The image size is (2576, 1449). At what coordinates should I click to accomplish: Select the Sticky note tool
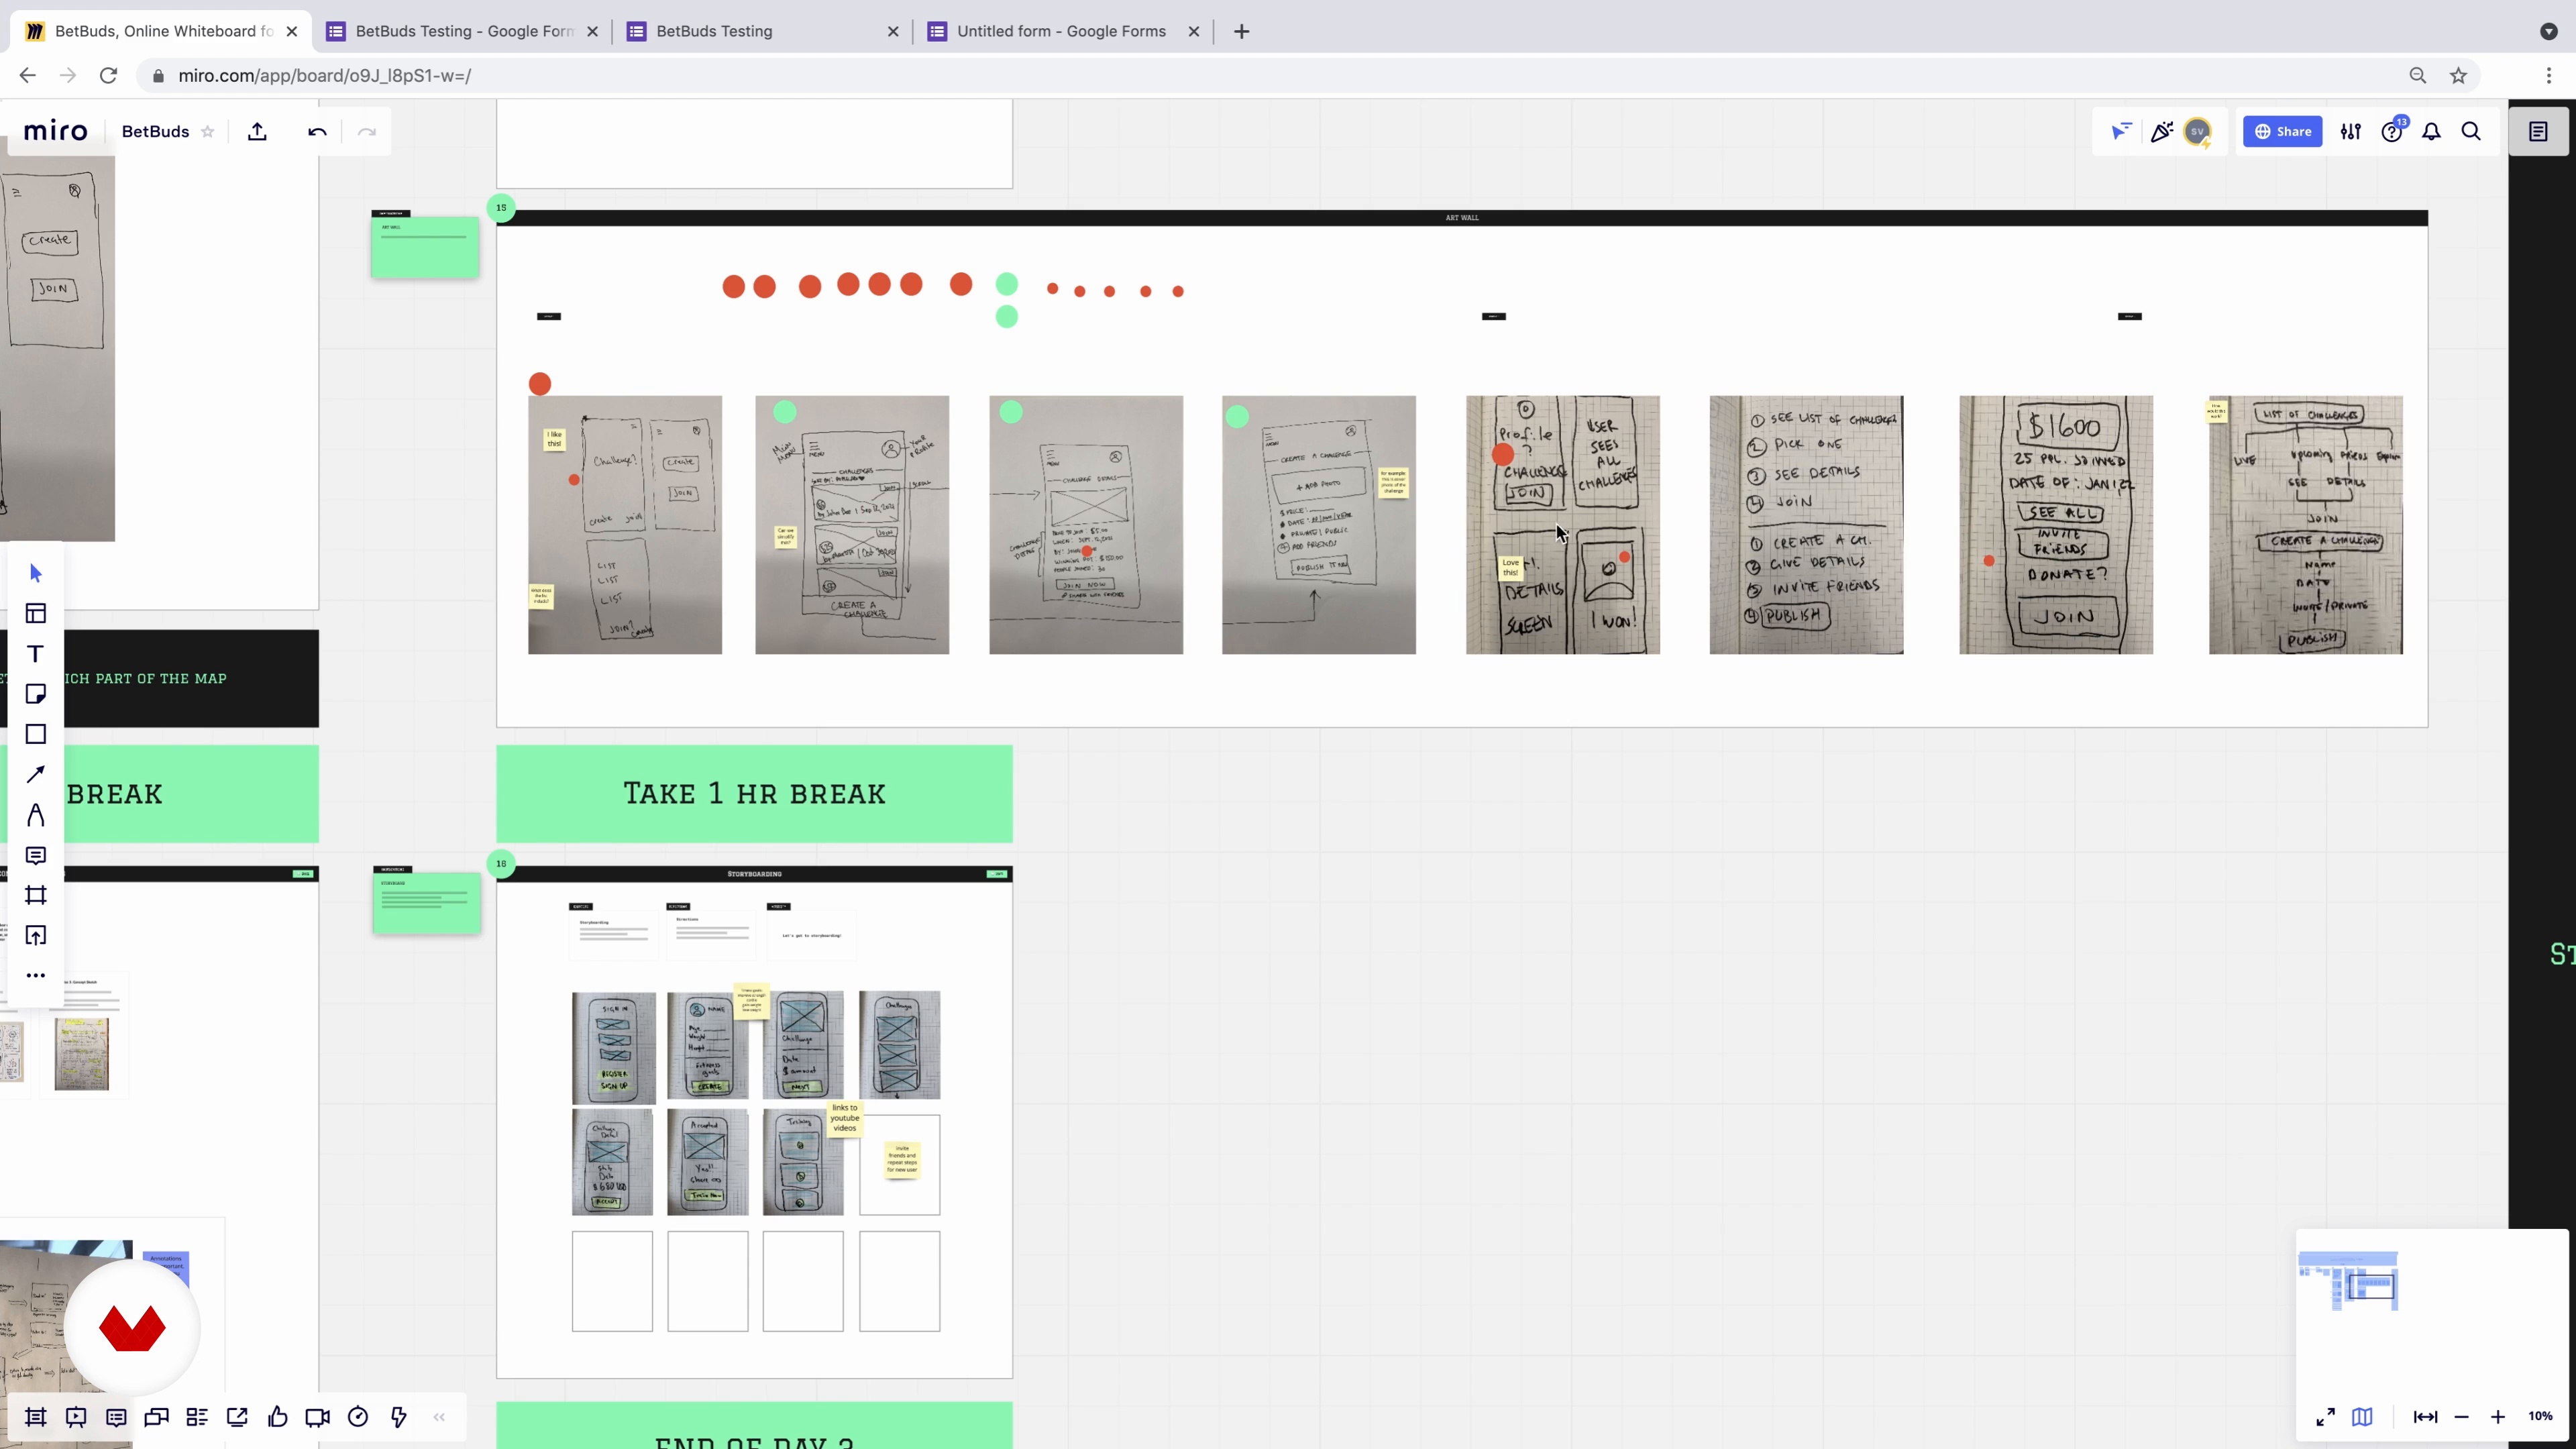pos(36,694)
